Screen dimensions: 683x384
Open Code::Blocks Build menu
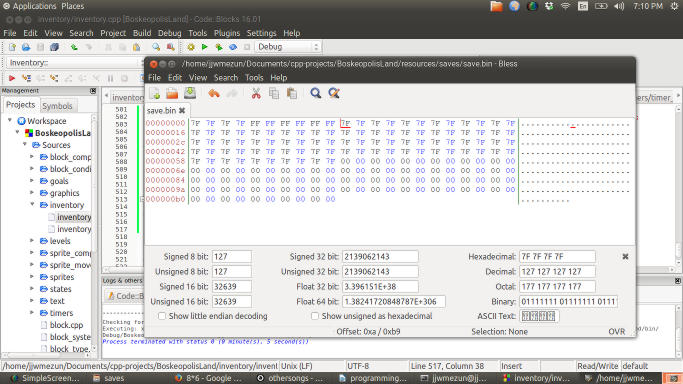(142, 33)
